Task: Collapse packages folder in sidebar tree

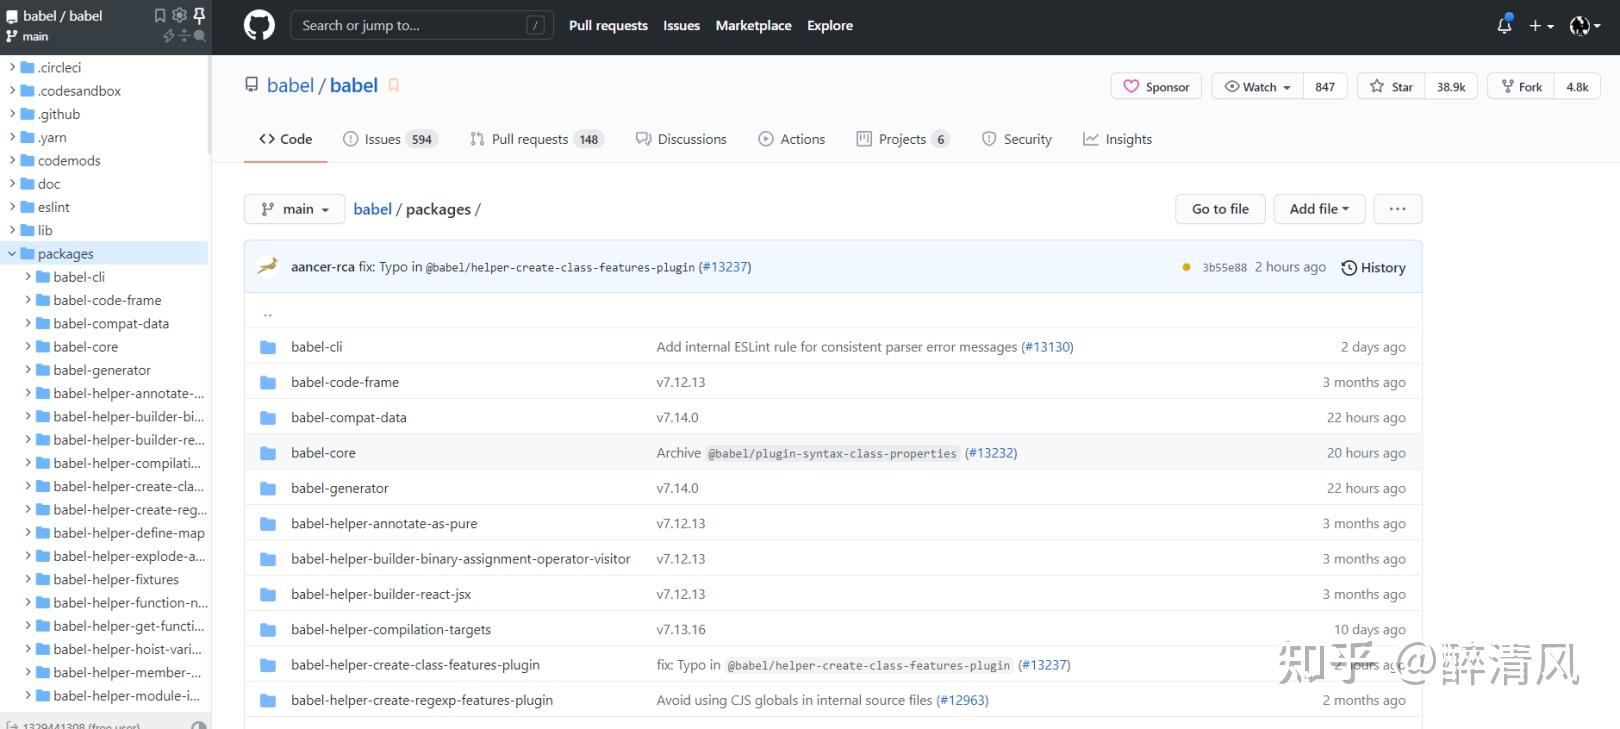Action: click(12, 254)
